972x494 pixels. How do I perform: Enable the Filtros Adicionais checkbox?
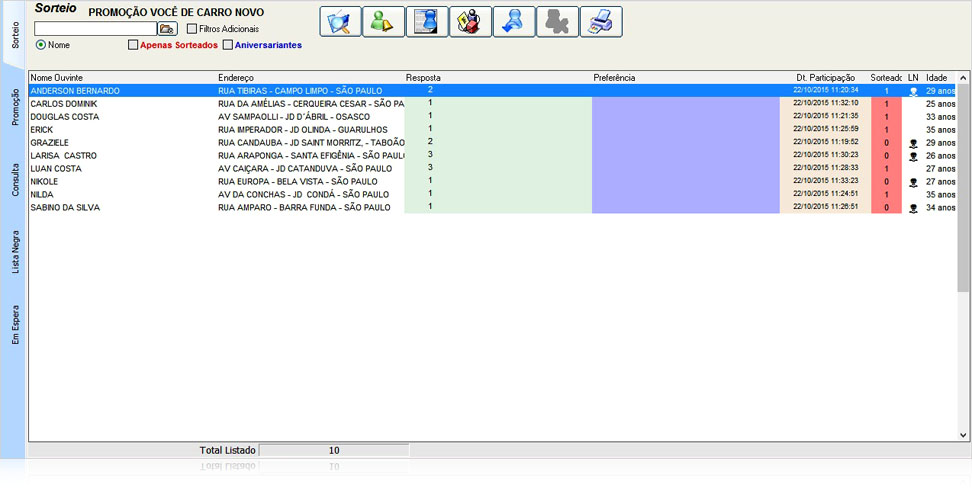click(192, 29)
